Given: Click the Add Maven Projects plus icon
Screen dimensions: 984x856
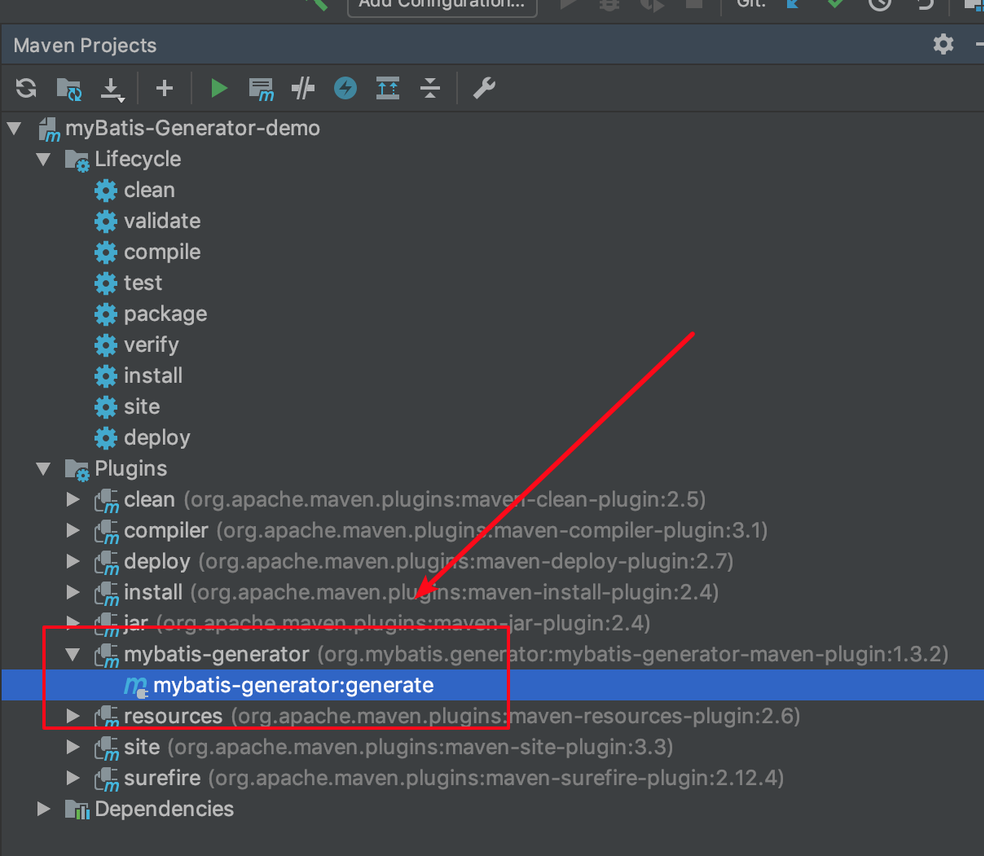Looking at the screenshot, I should [164, 88].
